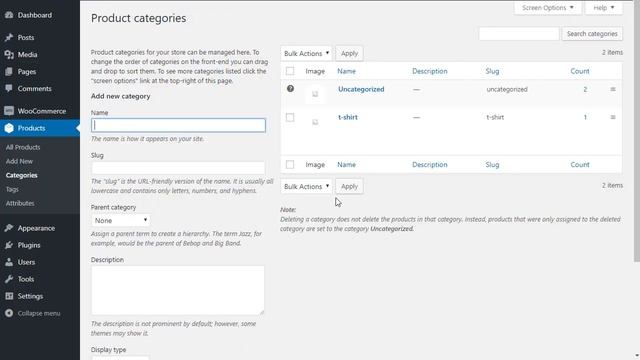Open the Media library icon
This screenshot has width=640, height=360.
[9, 54]
